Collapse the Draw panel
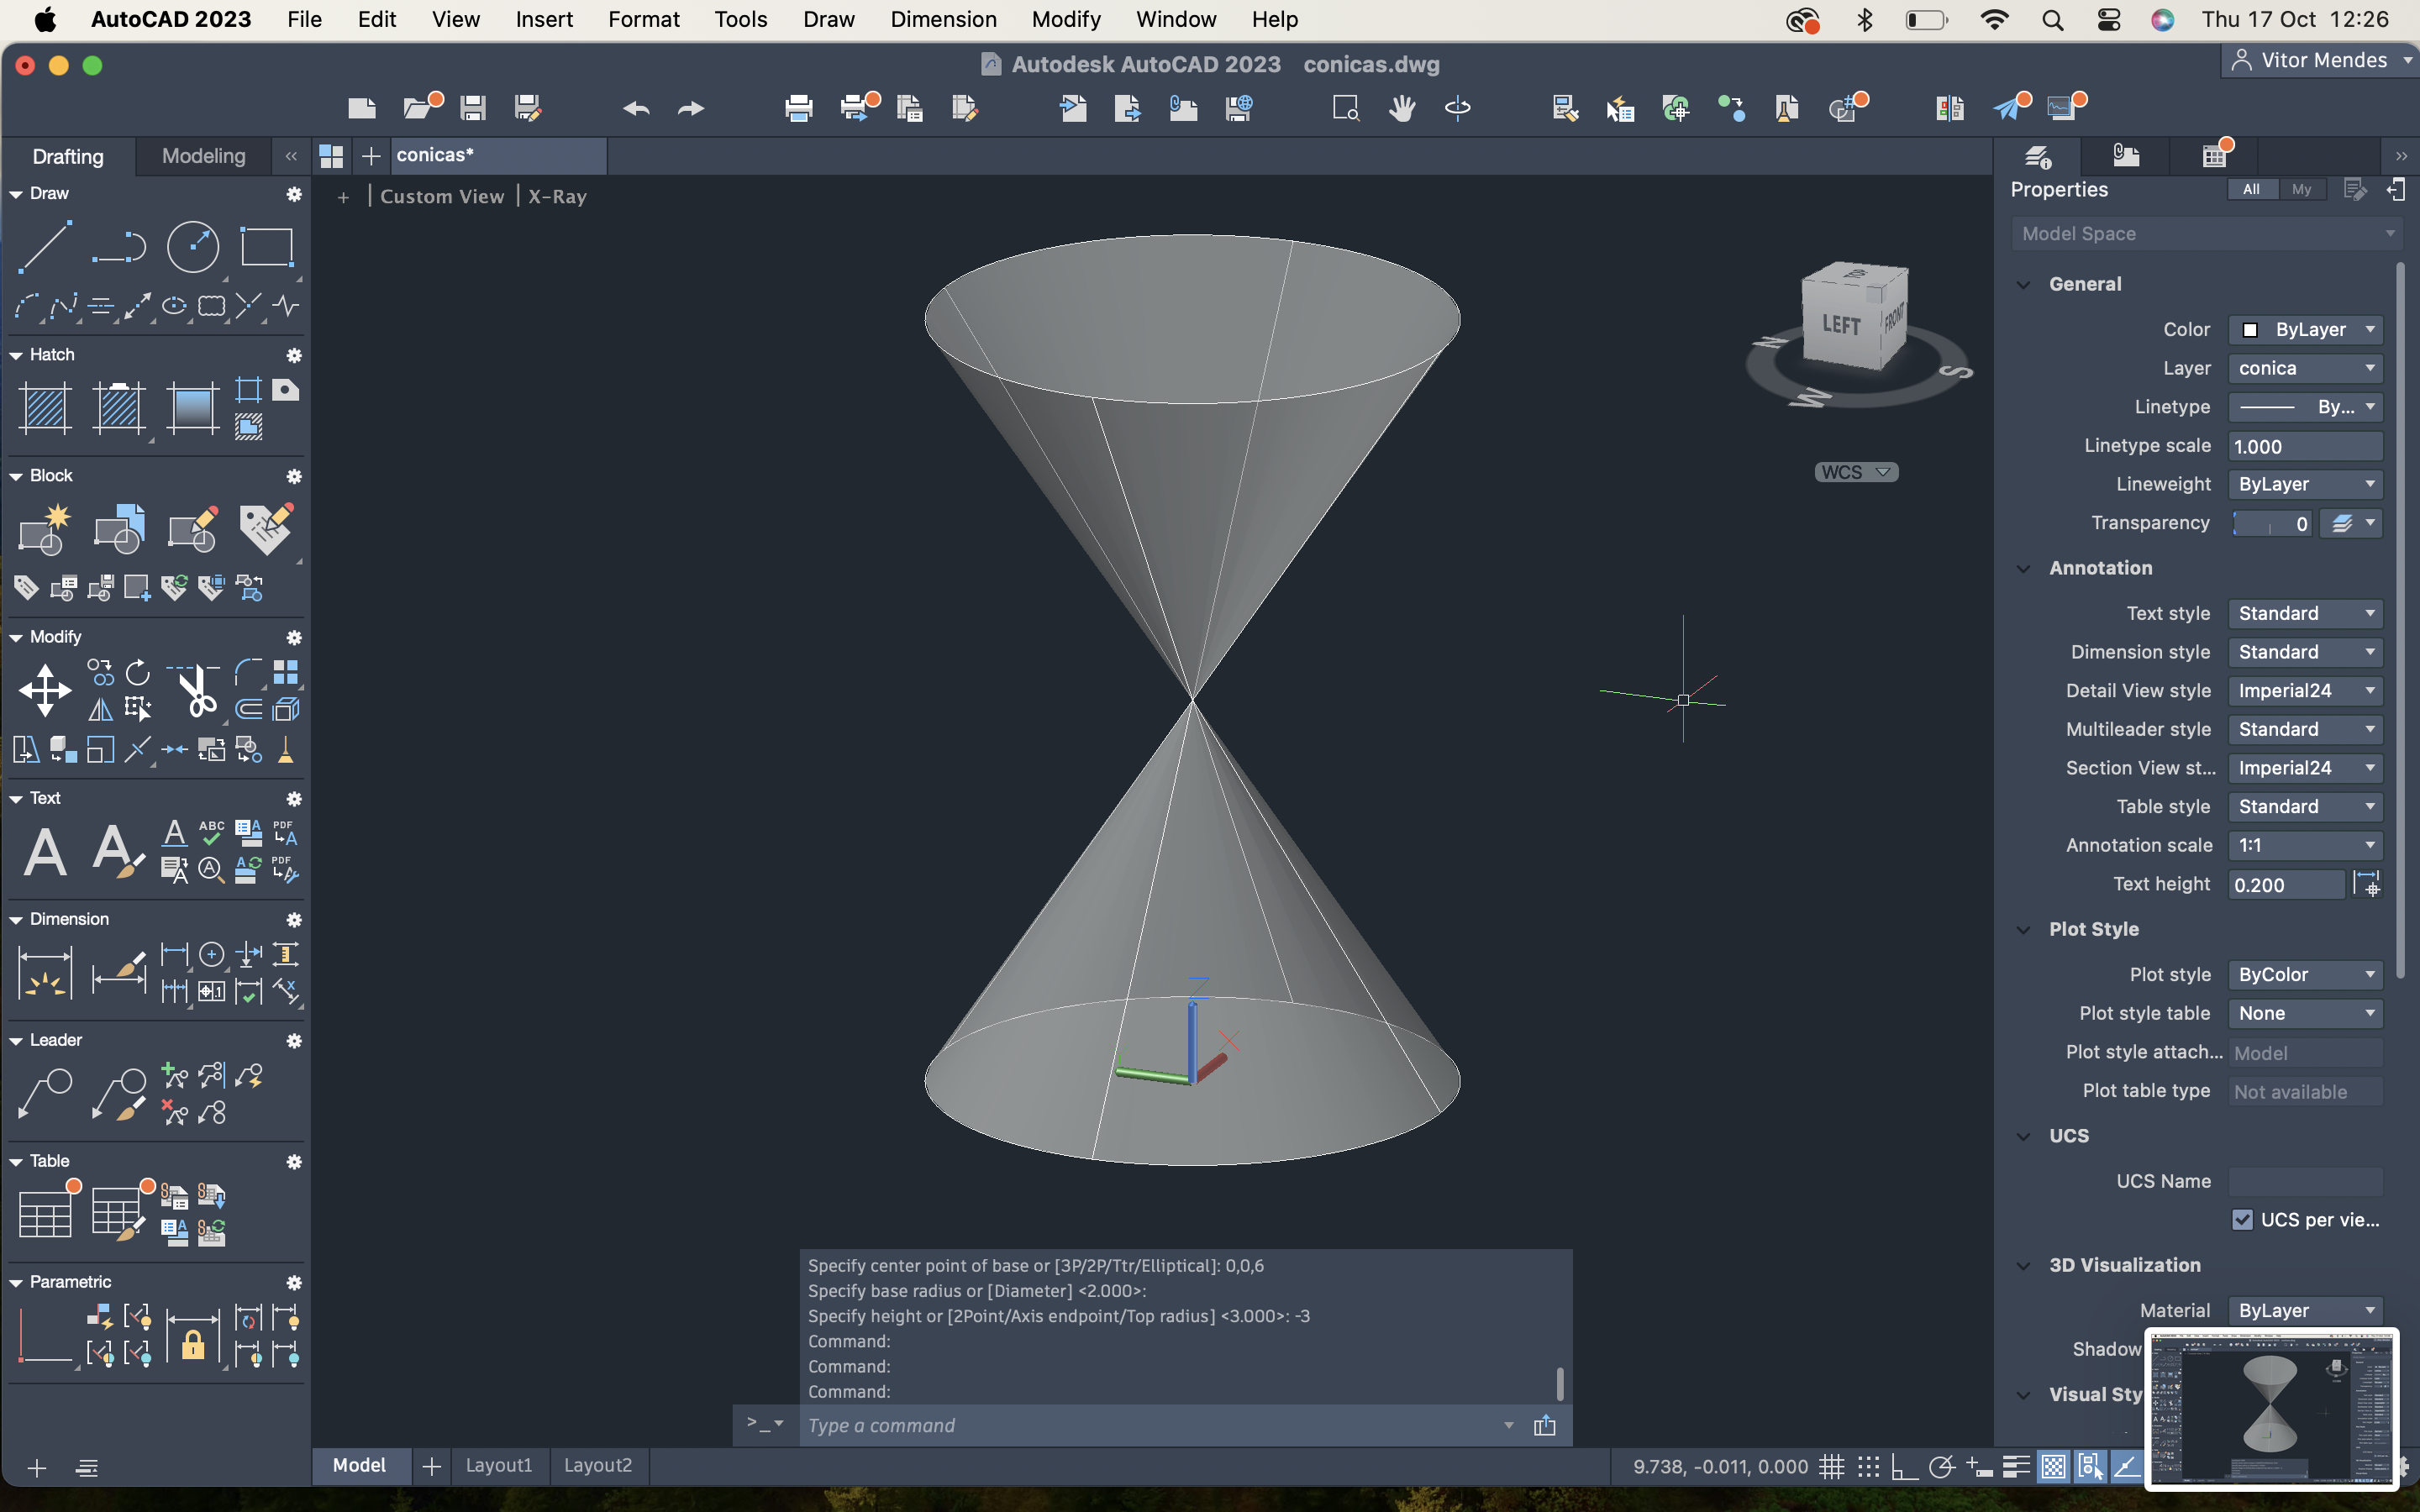 [16, 194]
